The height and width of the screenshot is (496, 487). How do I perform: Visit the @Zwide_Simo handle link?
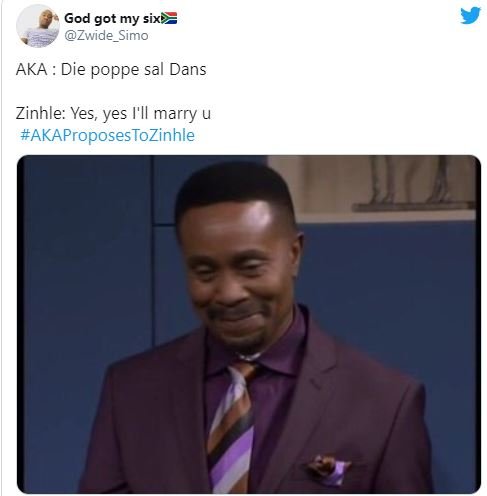[x=106, y=36]
